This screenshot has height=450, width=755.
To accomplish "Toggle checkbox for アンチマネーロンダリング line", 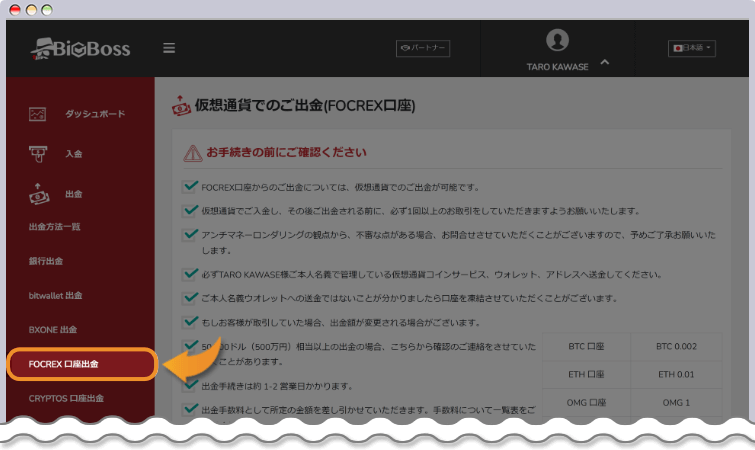I will click(190, 234).
